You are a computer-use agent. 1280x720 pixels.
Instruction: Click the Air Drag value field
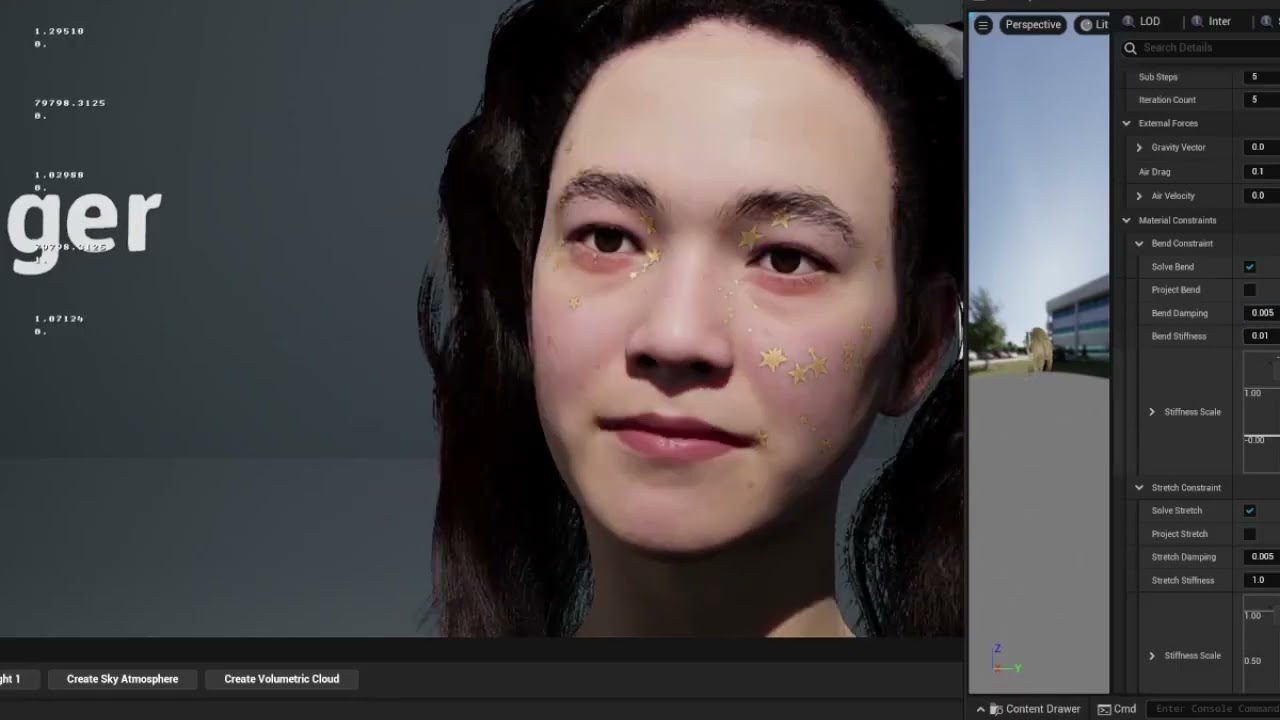(x=1262, y=172)
